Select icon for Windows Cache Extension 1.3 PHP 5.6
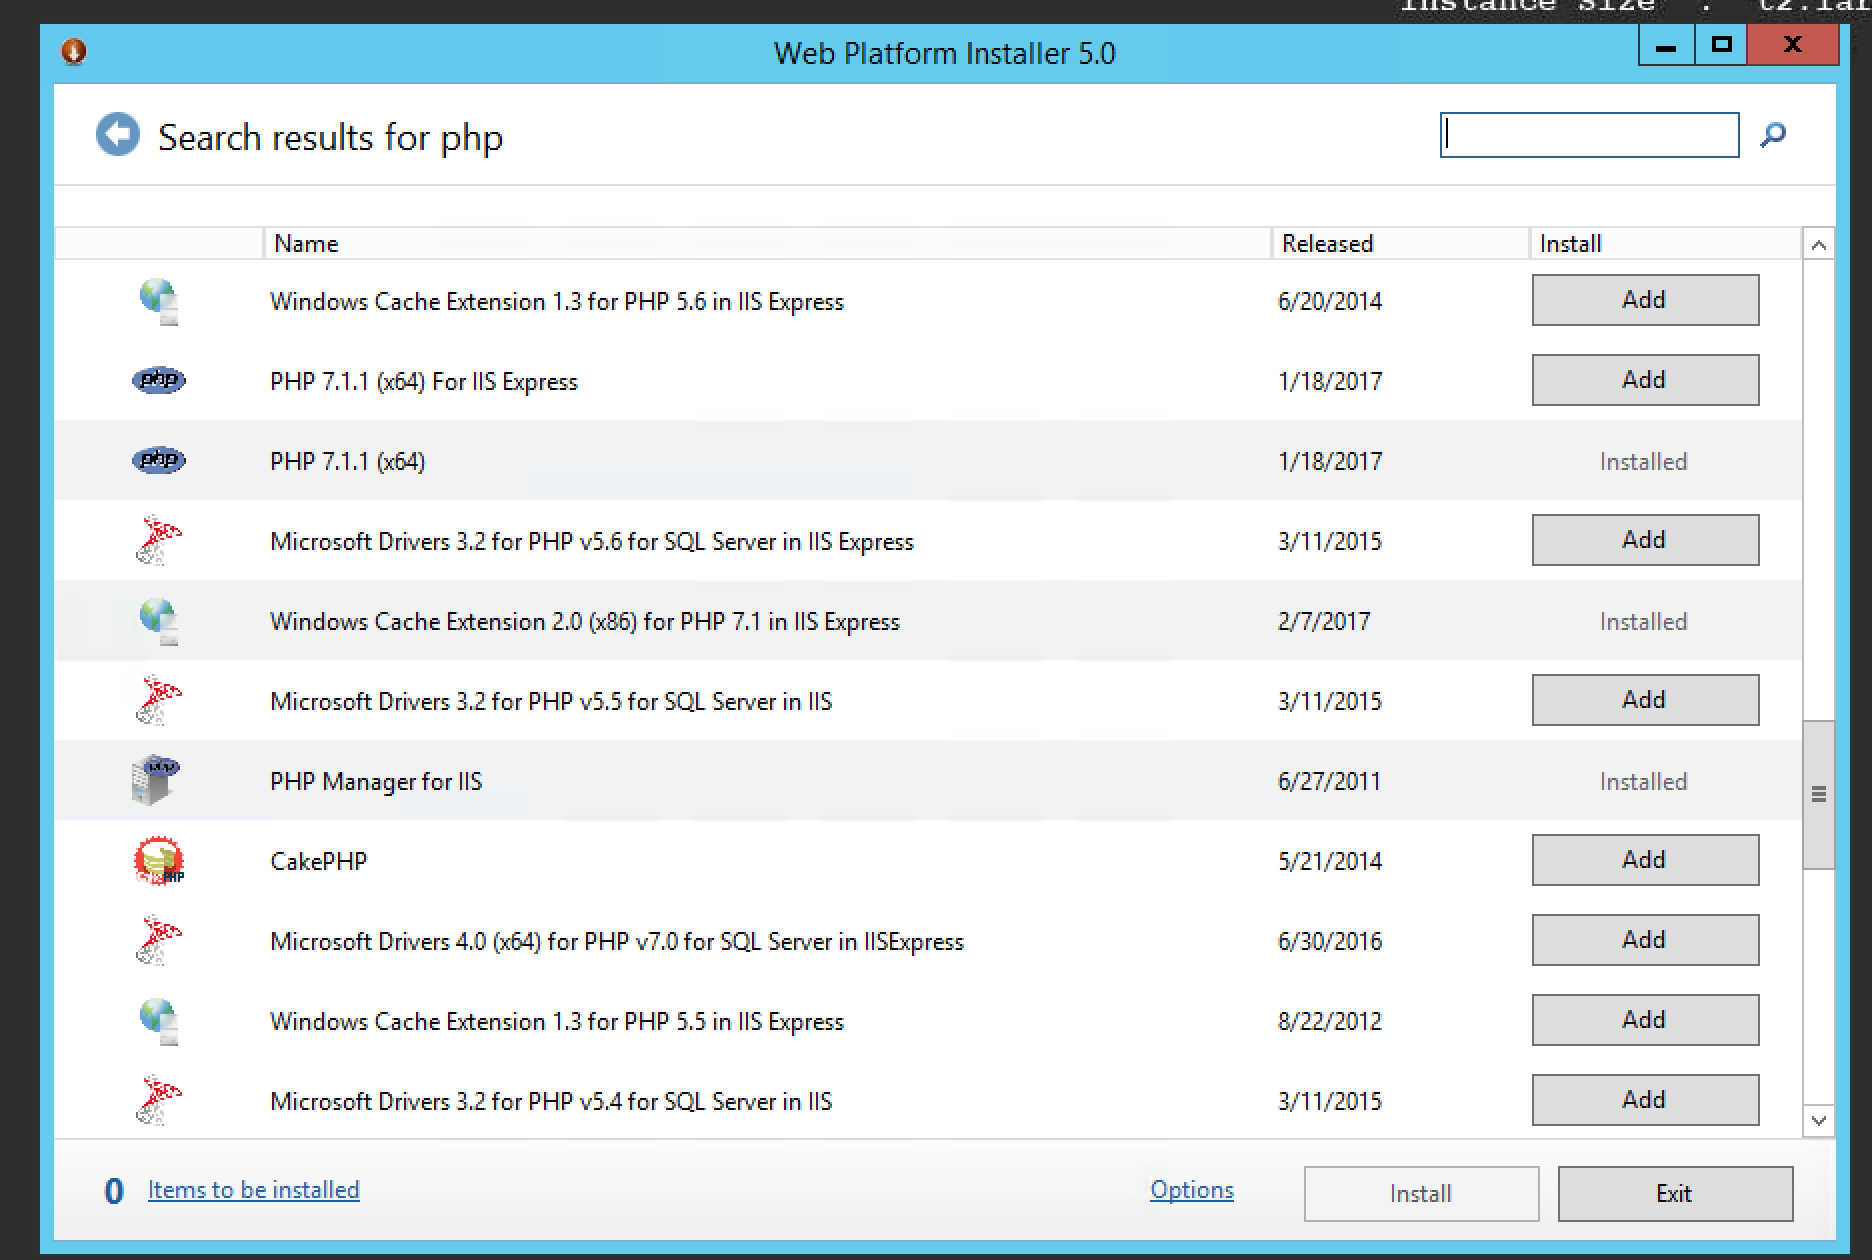Image resolution: width=1872 pixels, height=1260 pixels. 159,301
